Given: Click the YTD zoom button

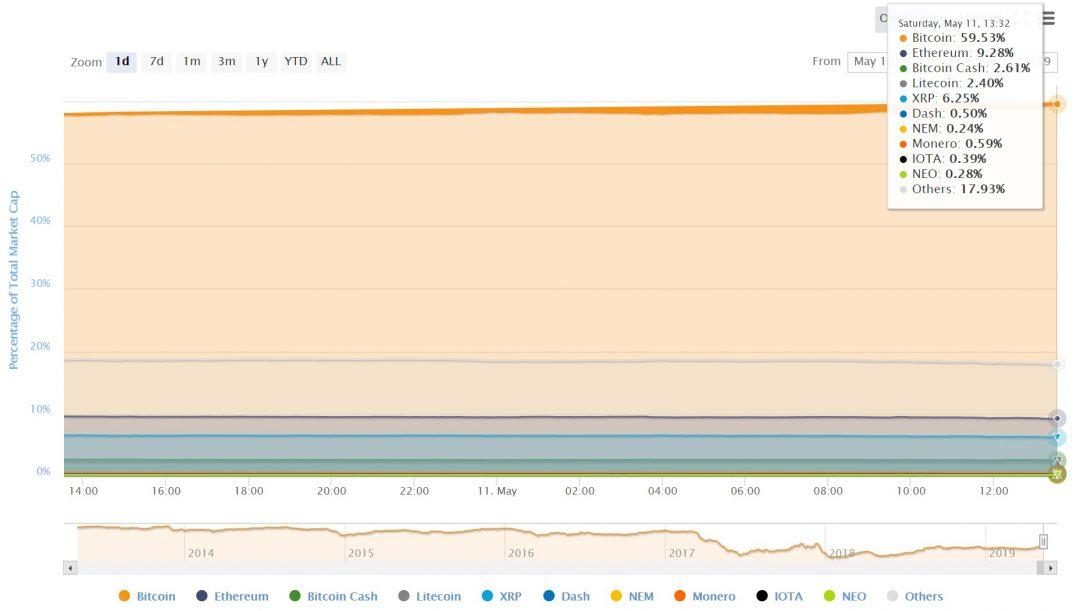Looking at the screenshot, I should pyautogui.click(x=296, y=61).
